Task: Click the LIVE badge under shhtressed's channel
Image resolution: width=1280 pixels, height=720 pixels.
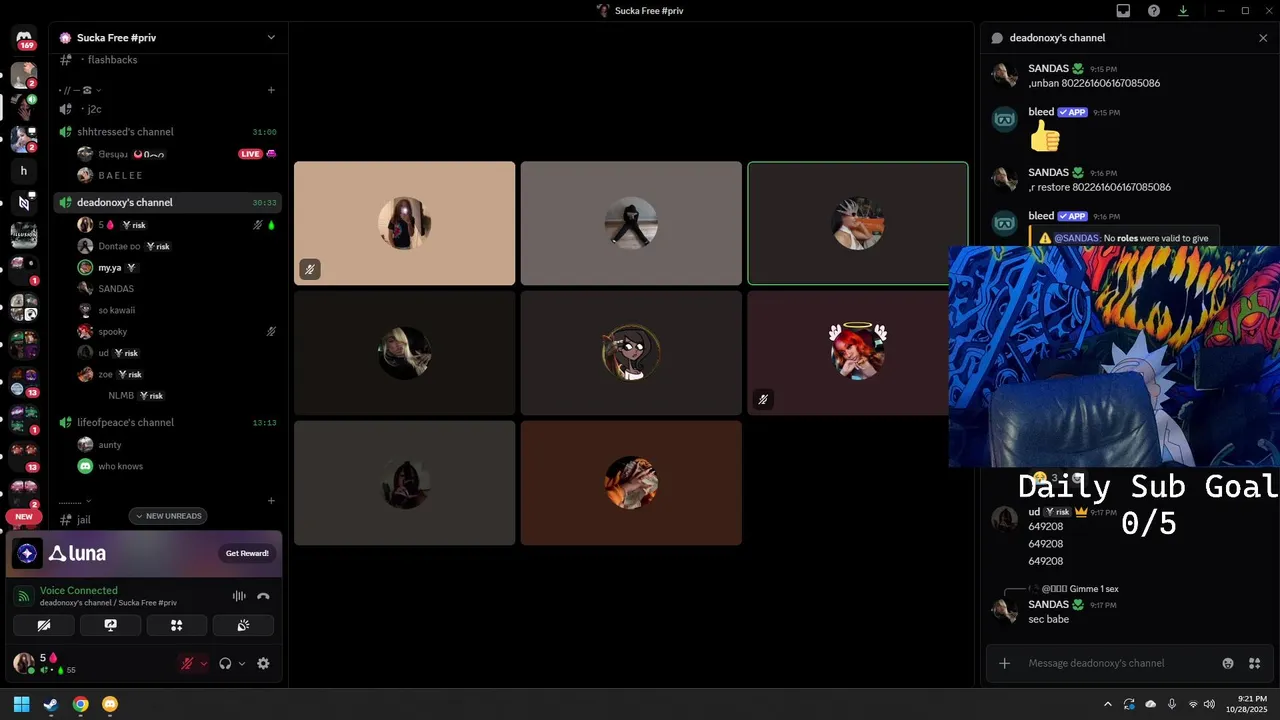Action: pyautogui.click(x=250, y=154)
